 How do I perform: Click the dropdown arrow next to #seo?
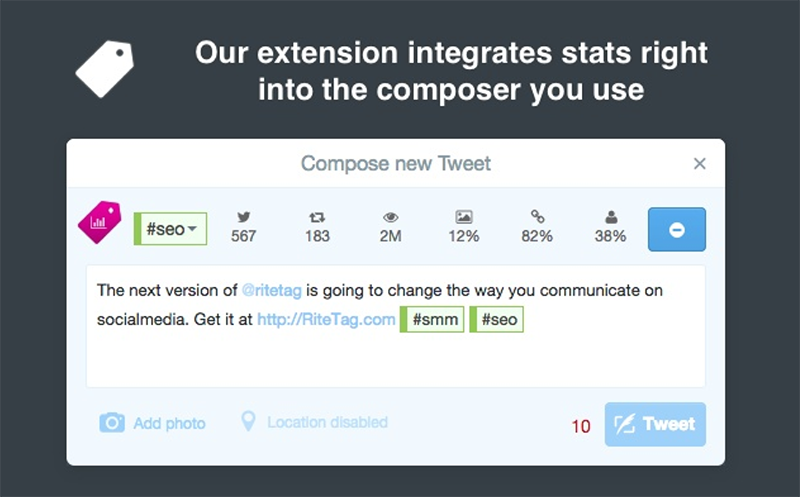click(192, 229)
